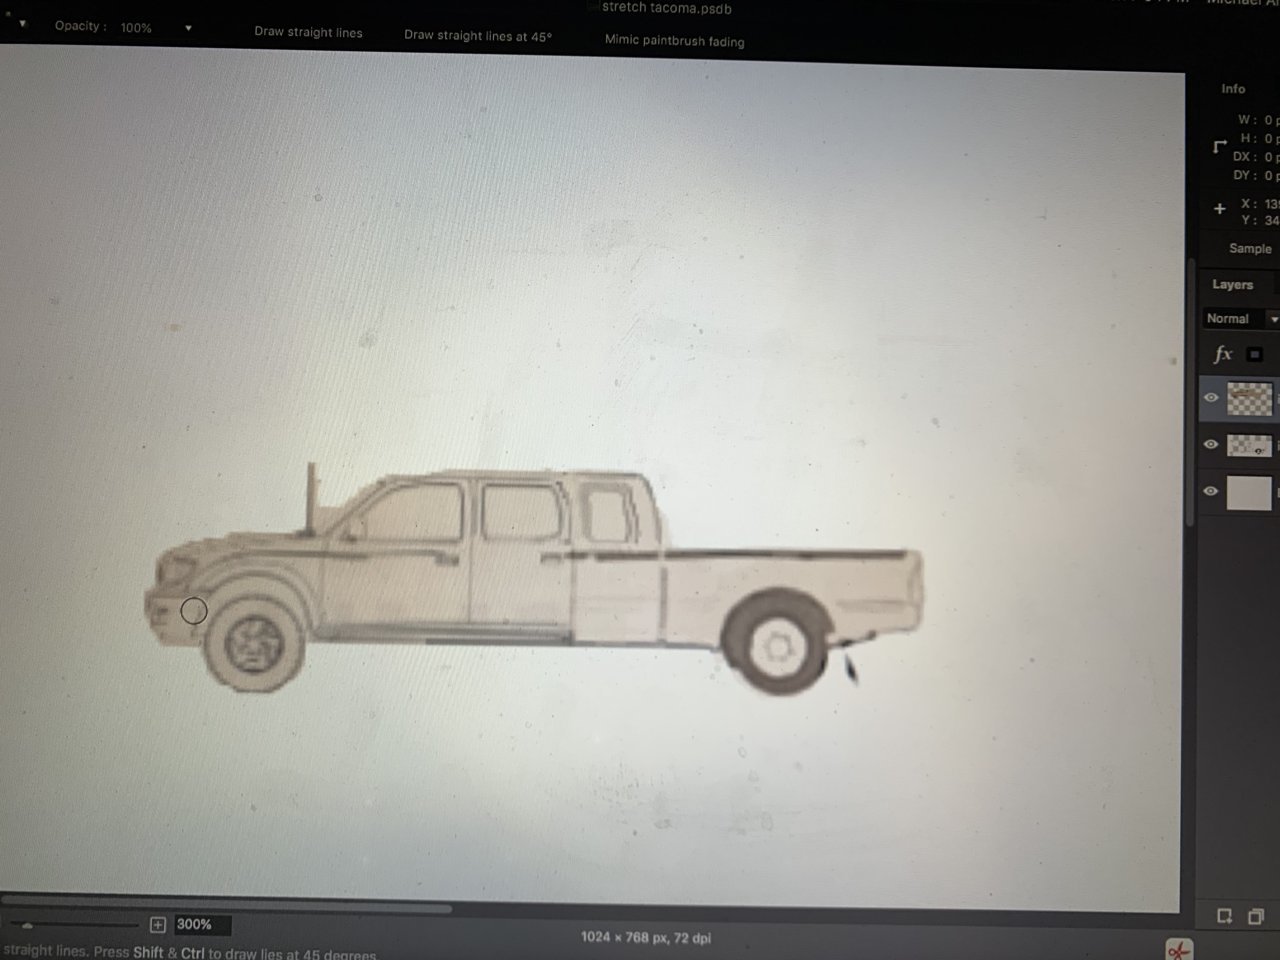Hide the bottom background layer
Viewport: 1280px width, 960px height.
(1211, 491)
